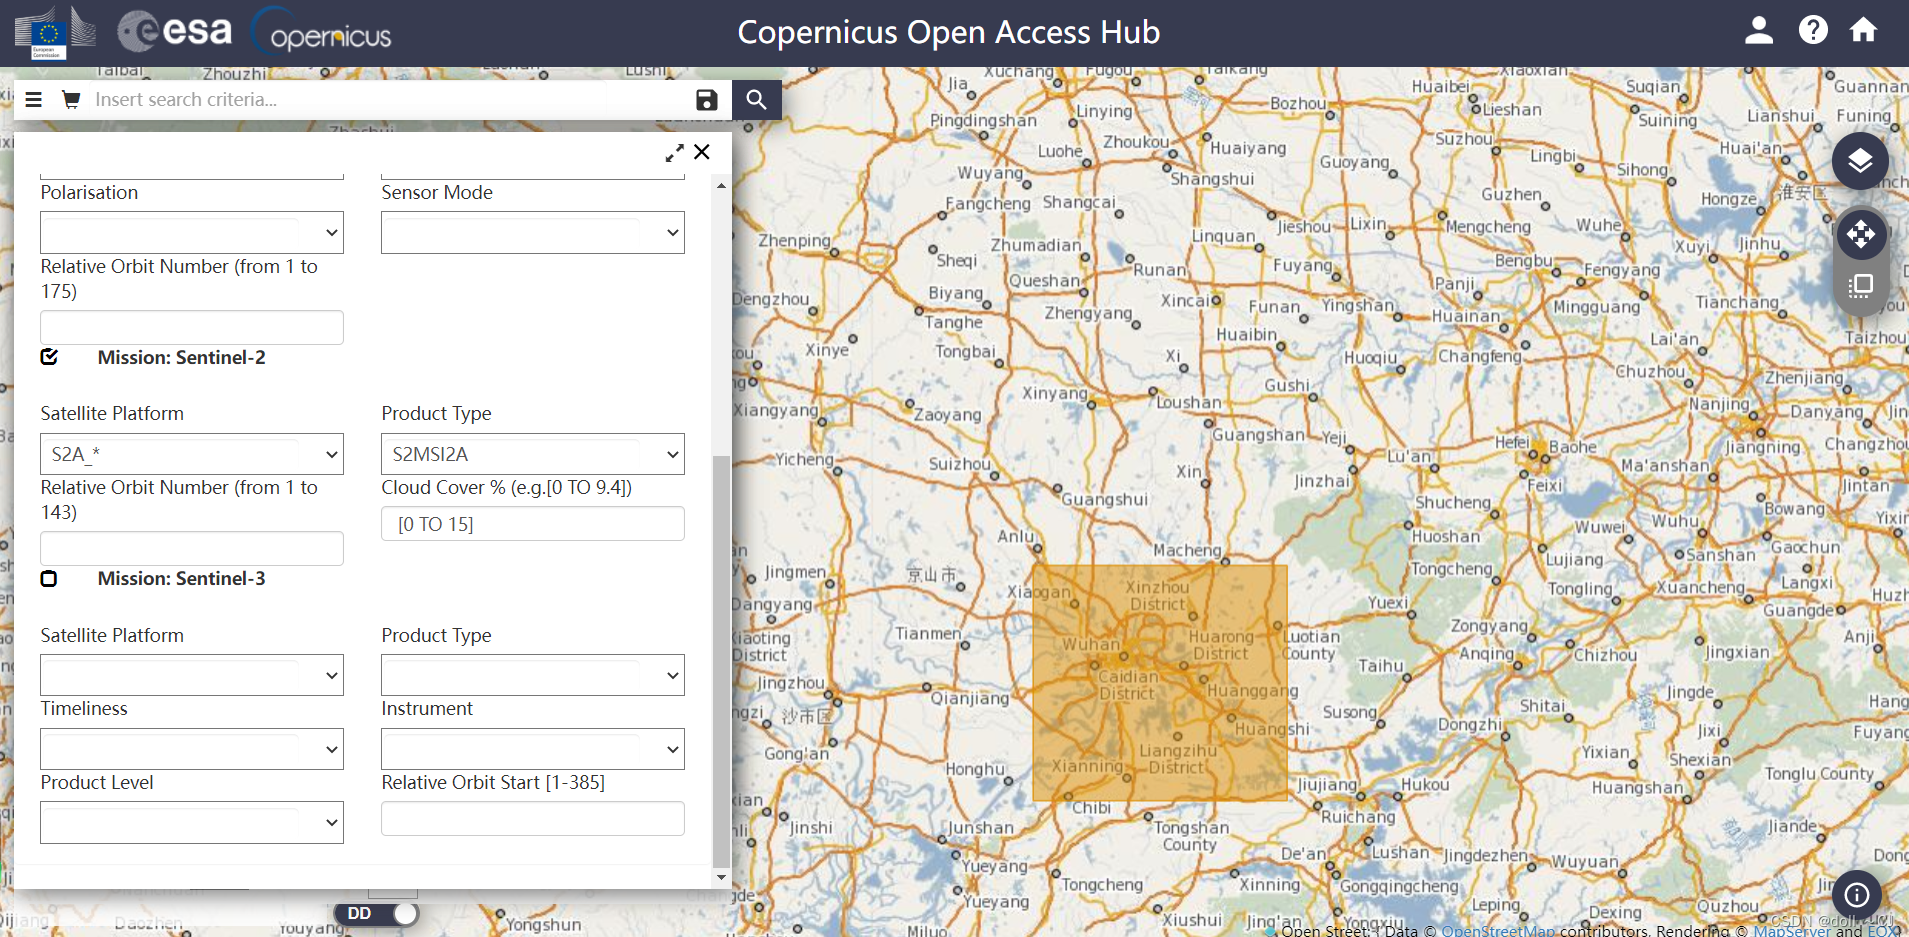1909x937 pixels.
Task: Click scrollbar up arrow in search panel
Action: pyautogui.click(x=721, y=186)
